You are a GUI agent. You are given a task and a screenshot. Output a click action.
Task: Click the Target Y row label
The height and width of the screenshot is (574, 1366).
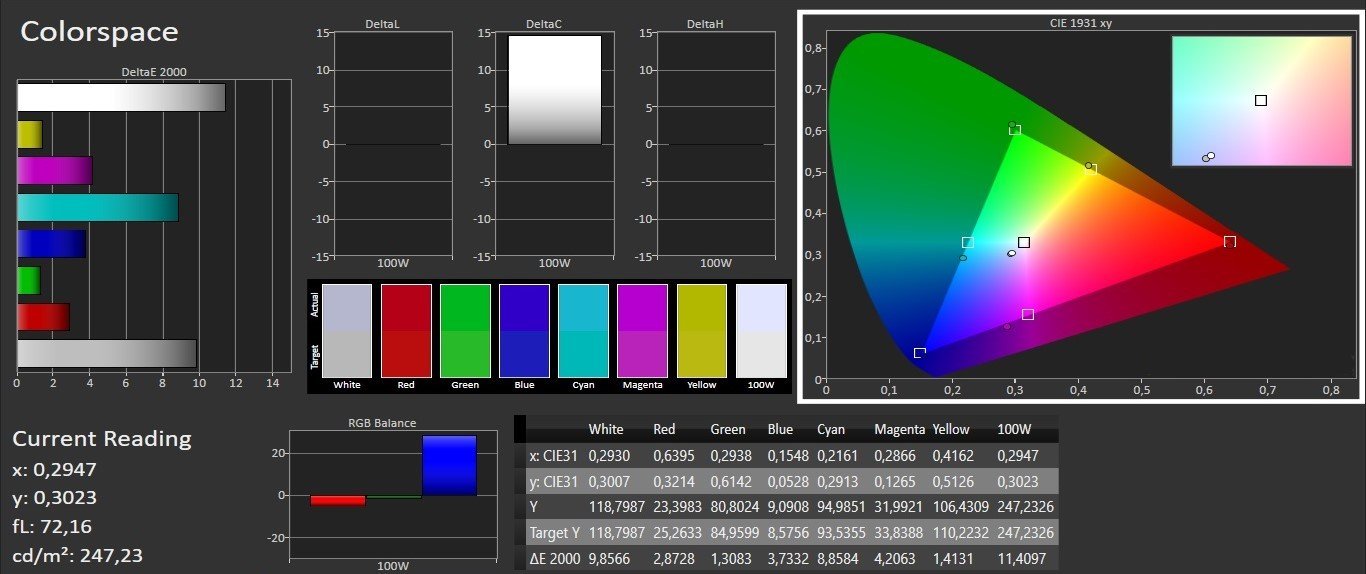pyautogui.click(x=556, y=531)
